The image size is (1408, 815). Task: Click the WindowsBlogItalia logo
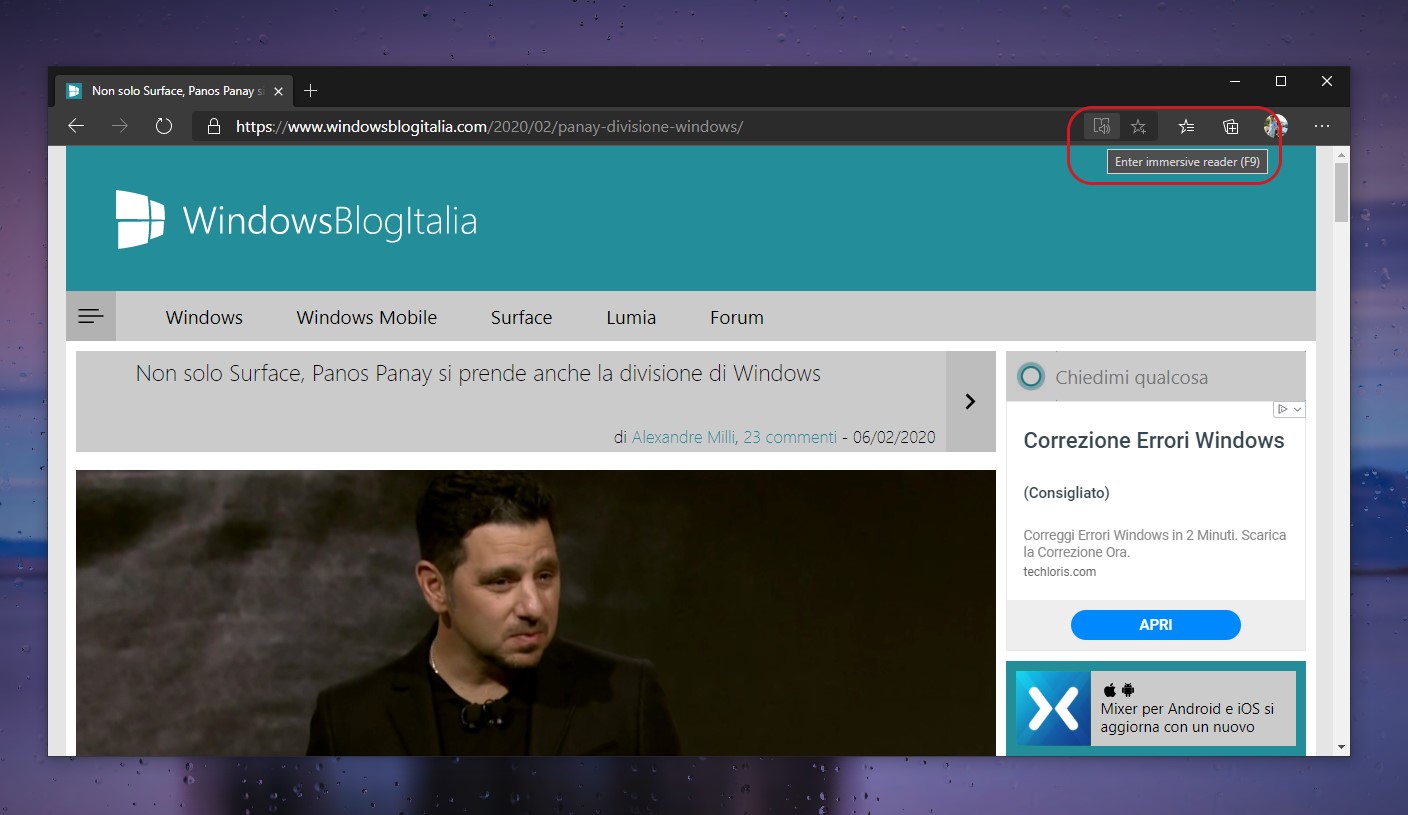pyautogui.click(x=296, y=219)
